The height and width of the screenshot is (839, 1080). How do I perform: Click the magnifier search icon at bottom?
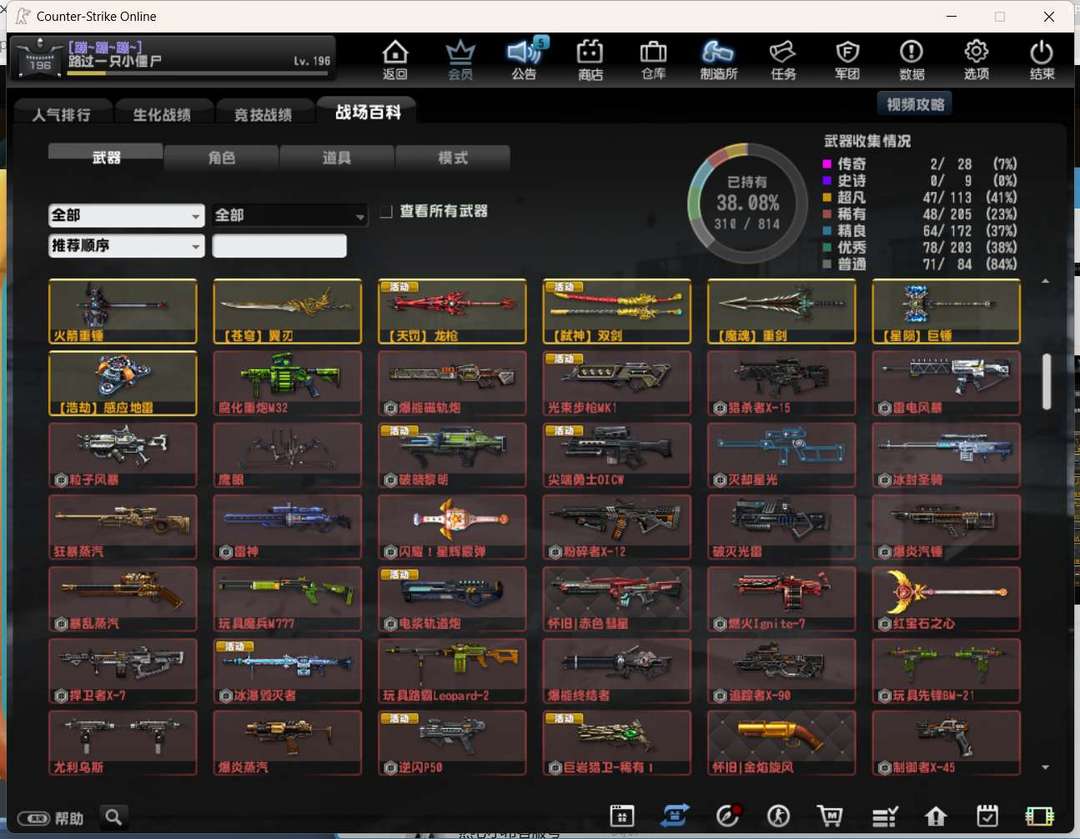click(114, 818)
